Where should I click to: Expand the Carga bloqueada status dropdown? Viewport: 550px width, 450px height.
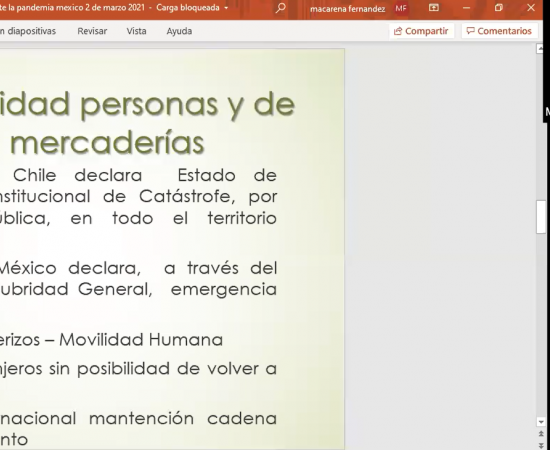(226, 8)
